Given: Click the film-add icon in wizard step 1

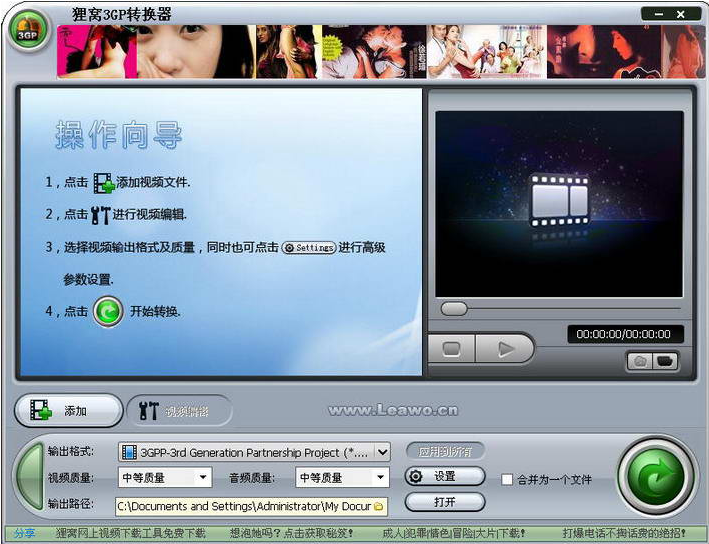Looking at the screenshot, I should (x=104, y=183).
